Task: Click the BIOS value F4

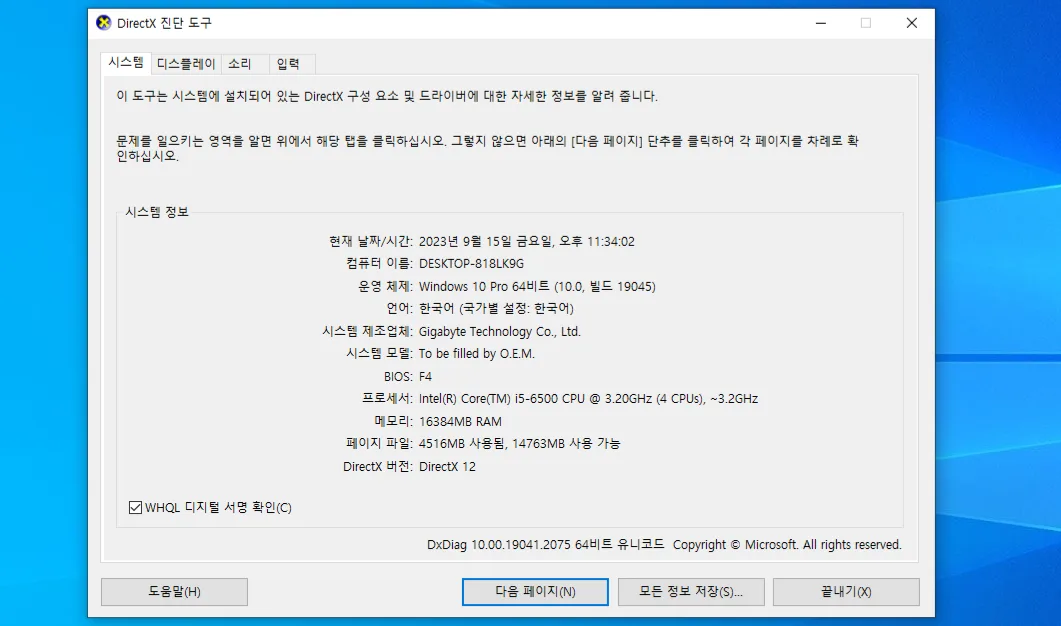Action: point(425,377)
